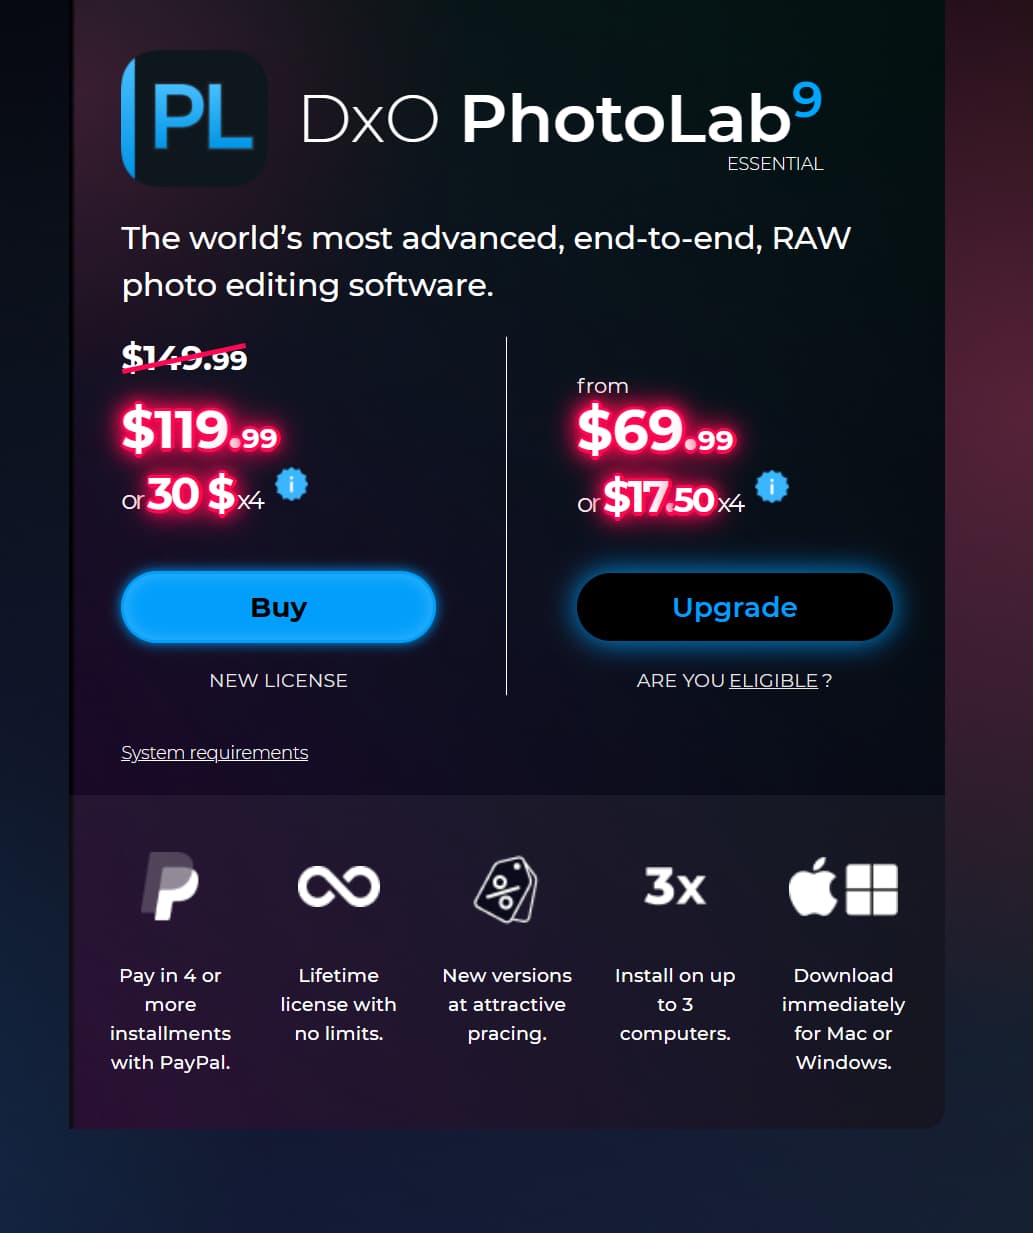Click the NEW LICENSE label

click(x=279, y=680)
